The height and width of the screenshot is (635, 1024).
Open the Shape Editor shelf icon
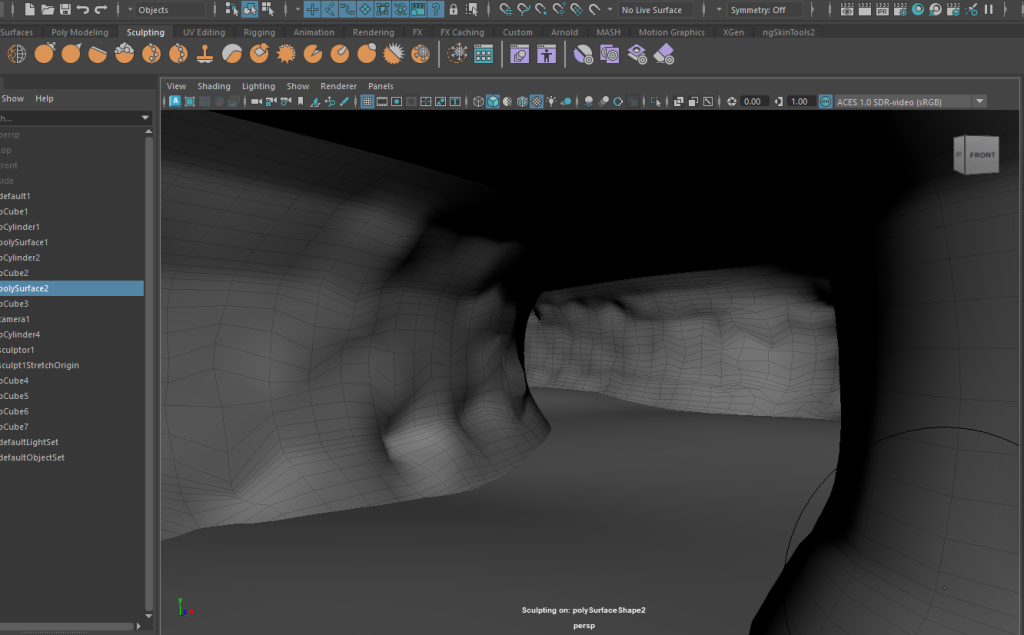pos(520,54)
